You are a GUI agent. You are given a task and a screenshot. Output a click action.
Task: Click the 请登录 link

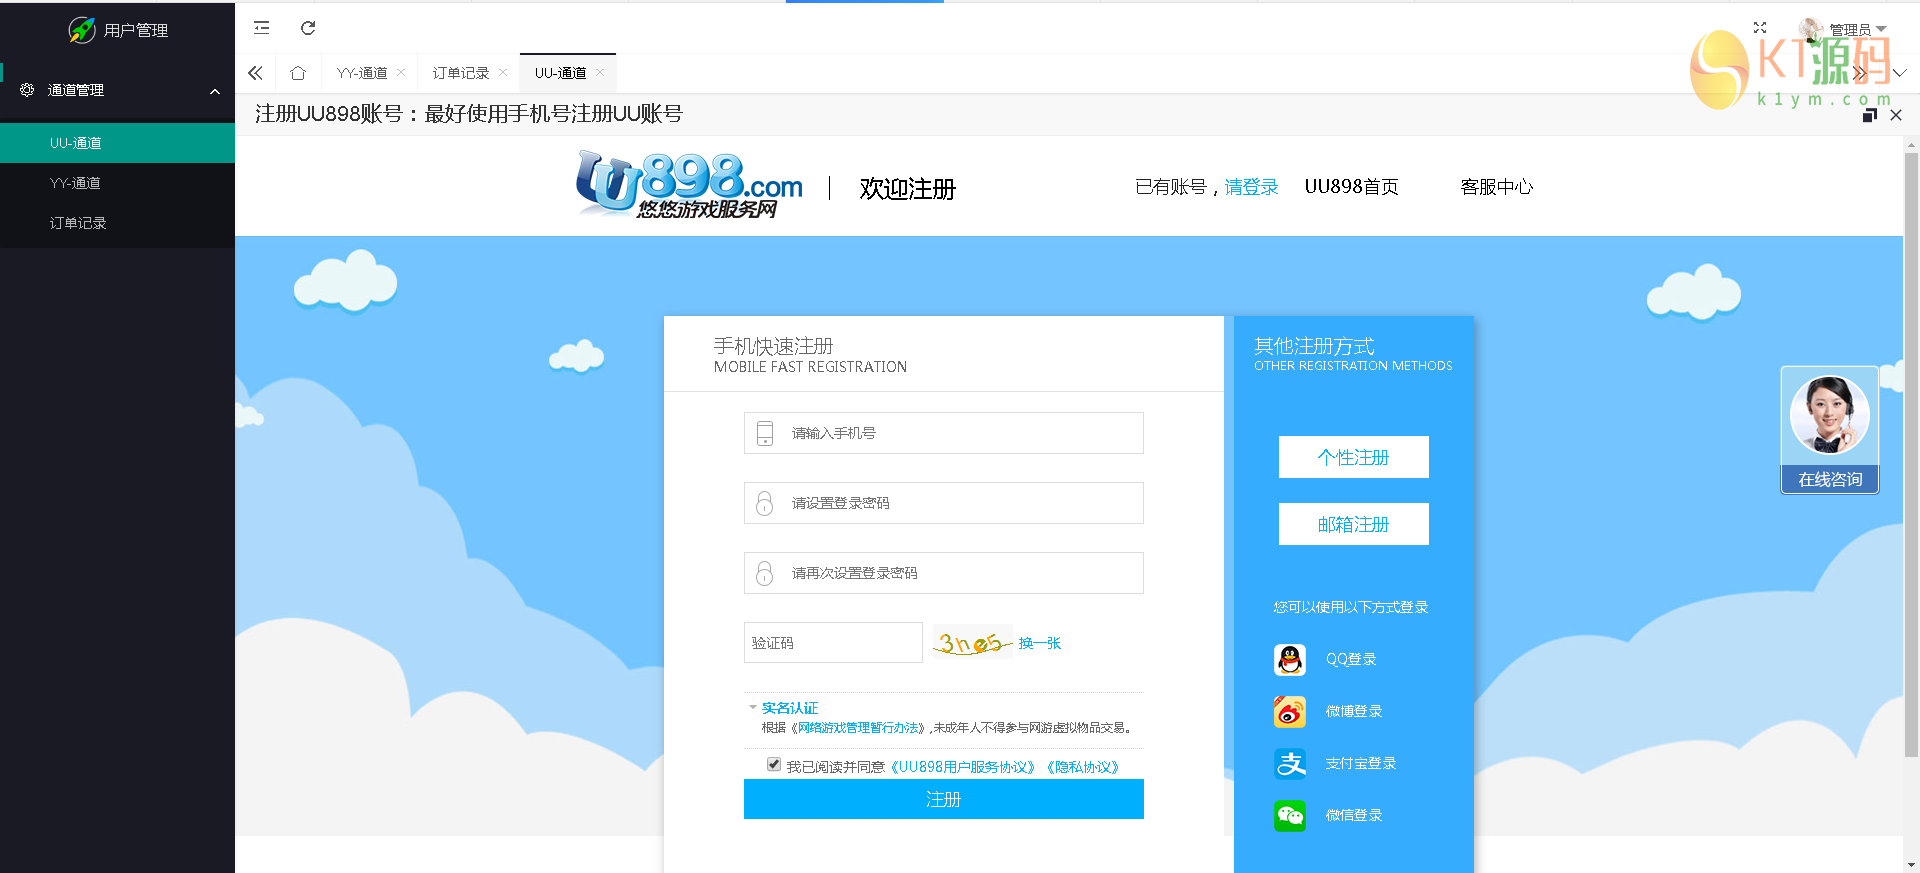[x=1251, y=187]
